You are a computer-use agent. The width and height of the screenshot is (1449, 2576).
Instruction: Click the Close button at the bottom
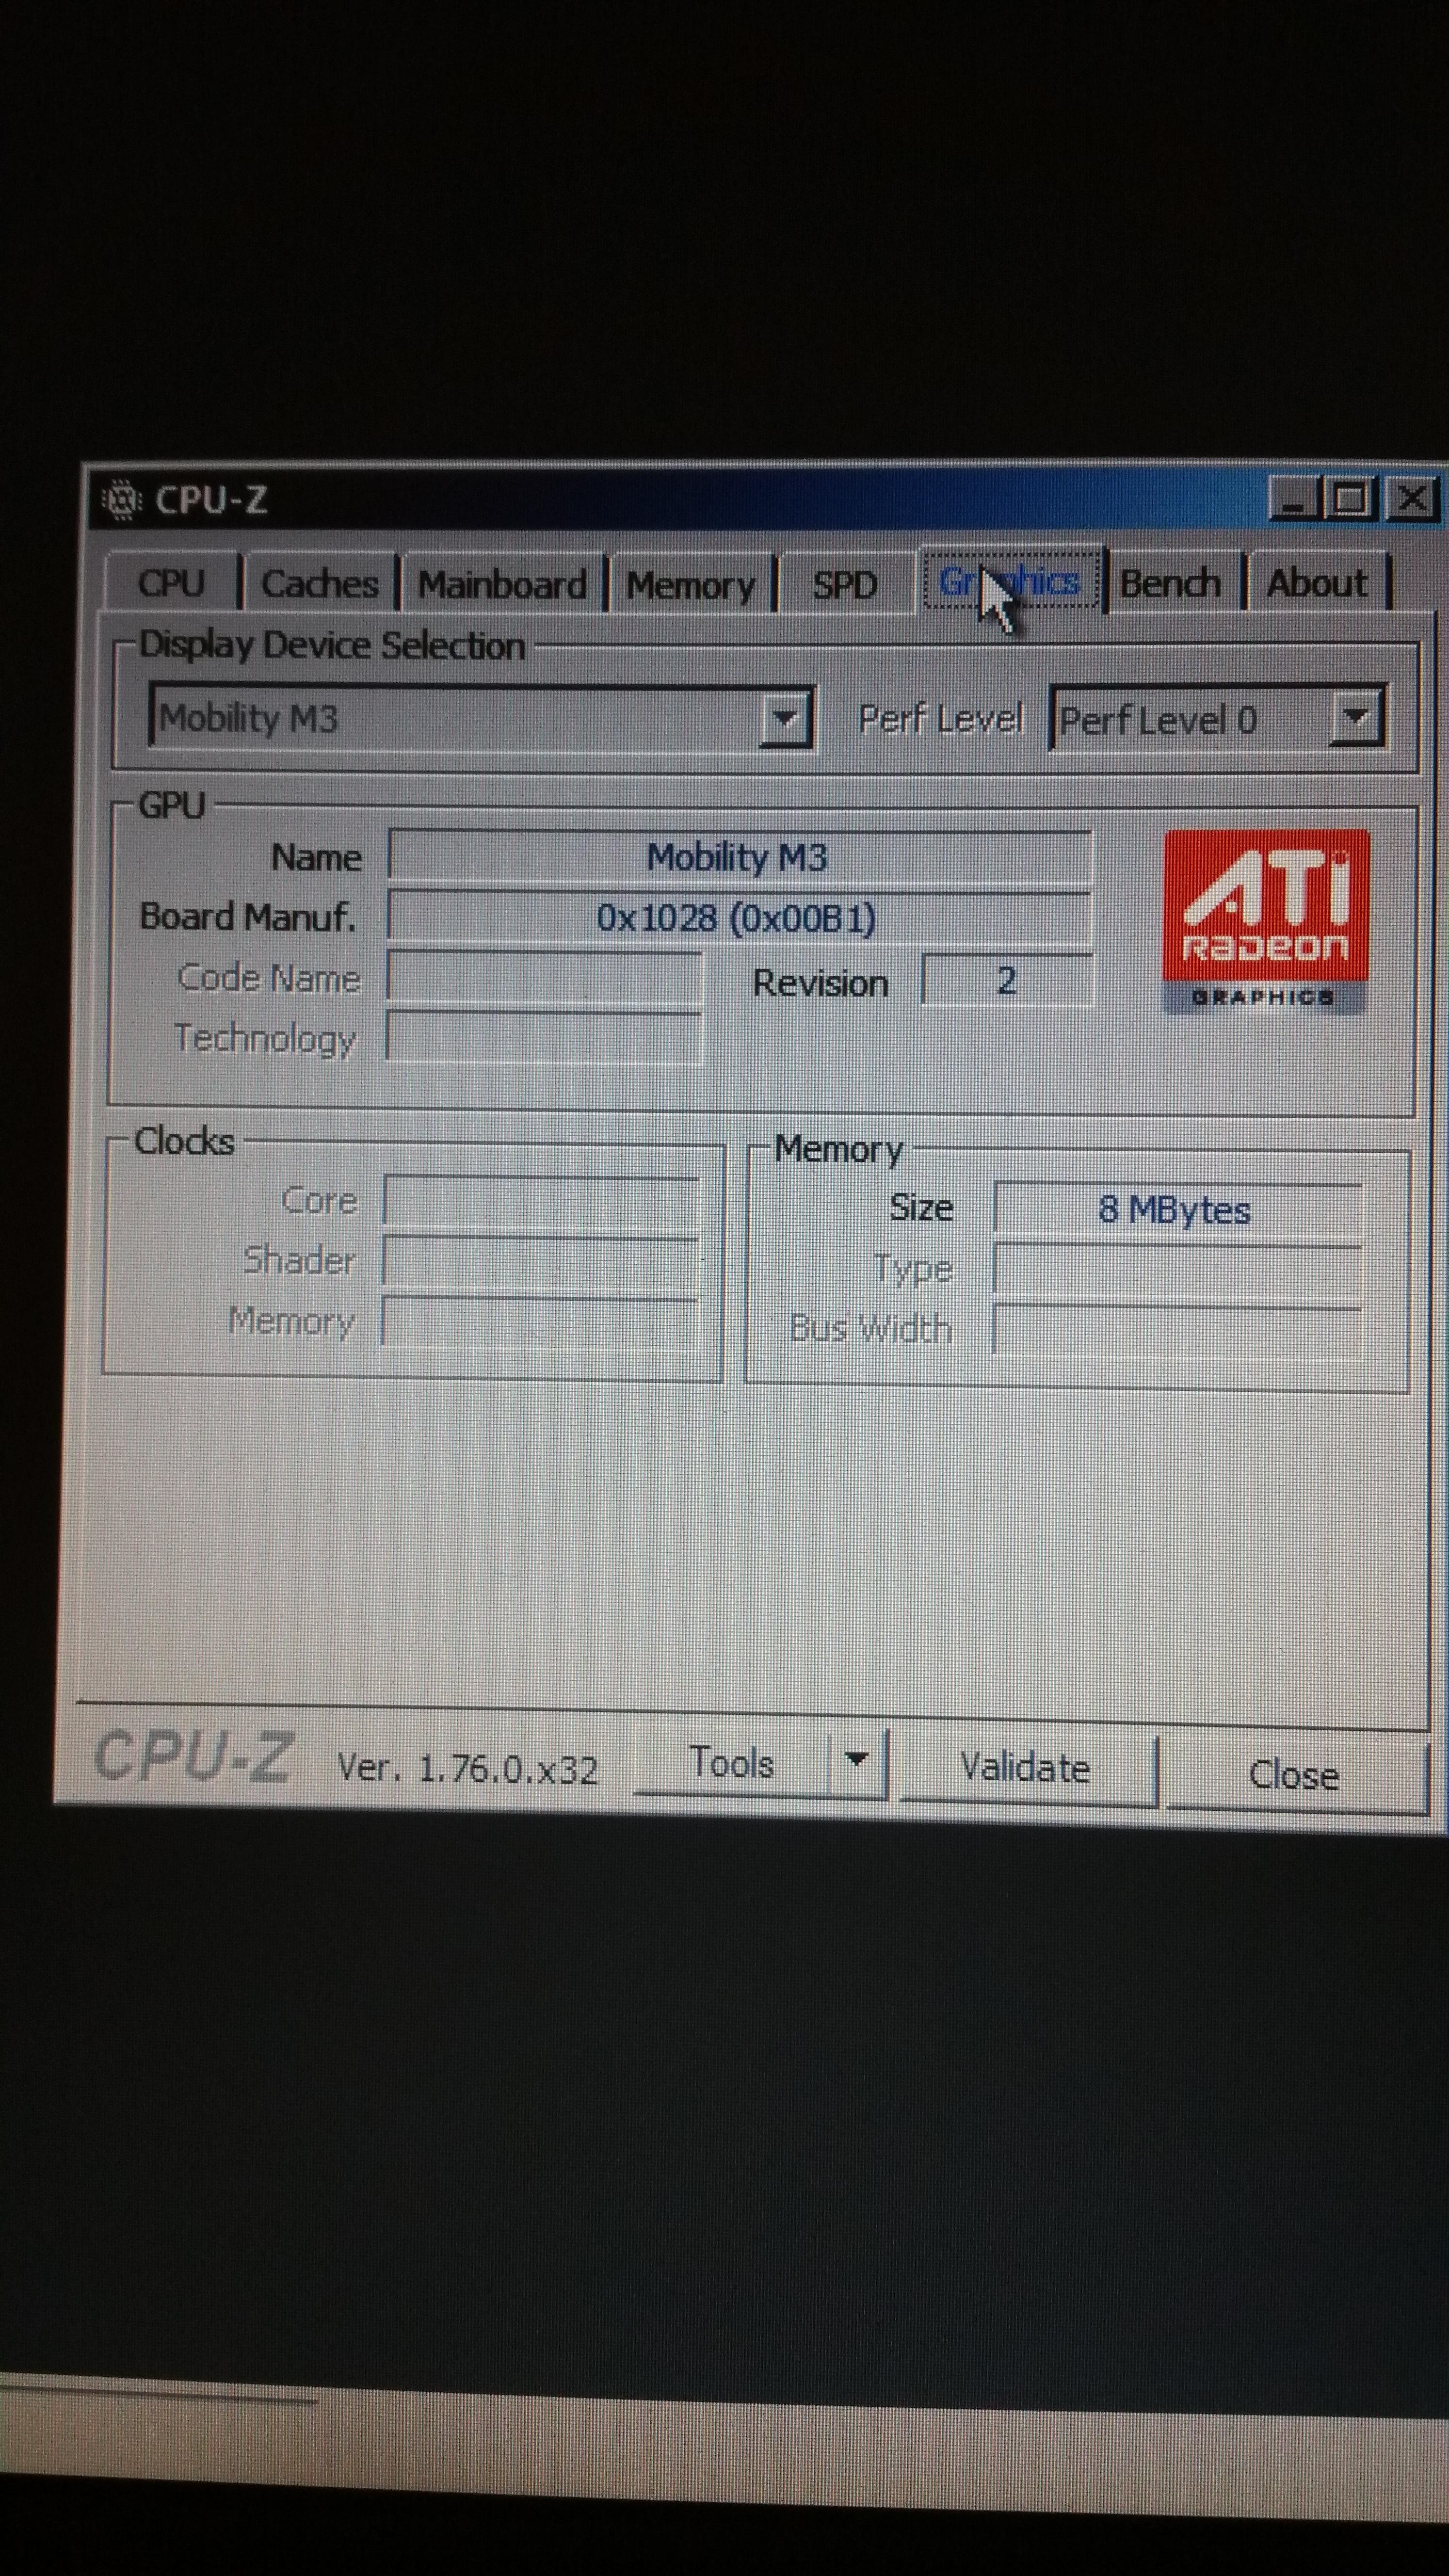tap(1294, 1775)
